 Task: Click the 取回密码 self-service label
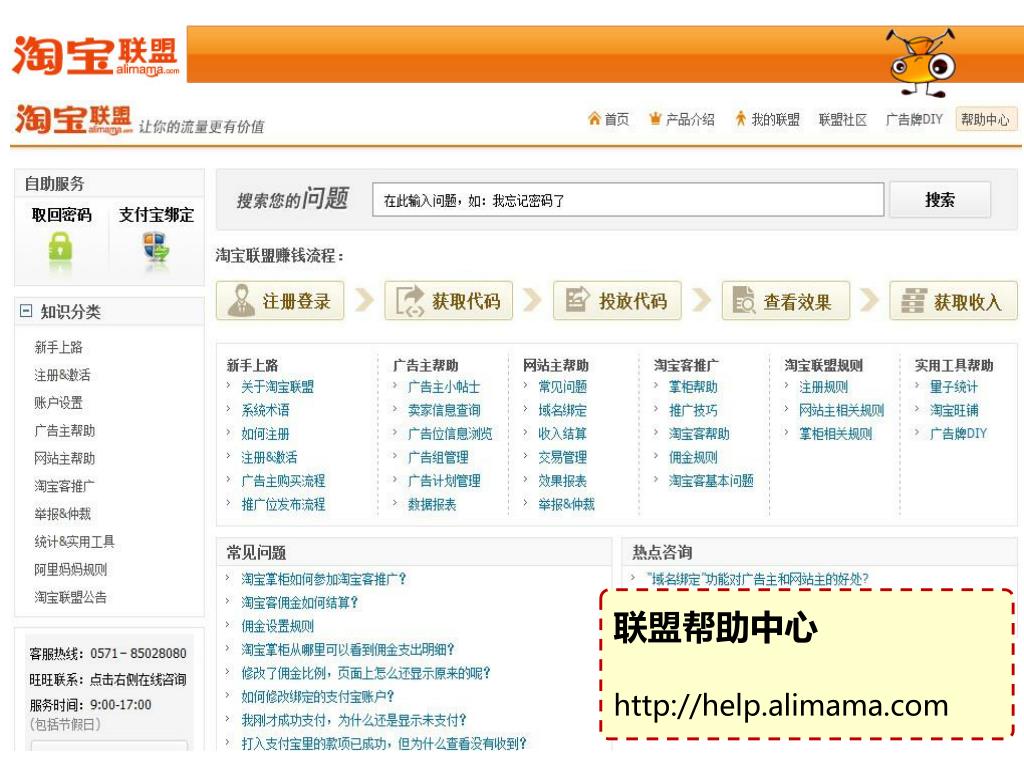click(x=61, y=215)
